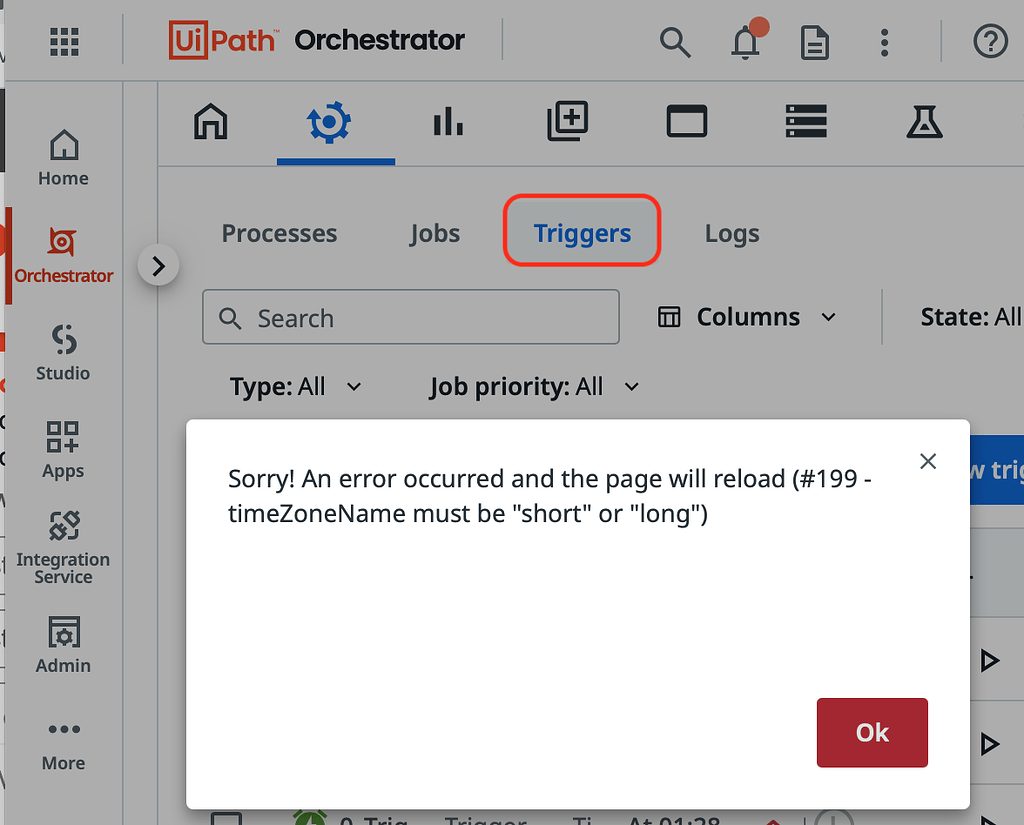Viewport: 1024px width, 825px height.
Task: Close the error dialog with X
Action: coord(927,461)
